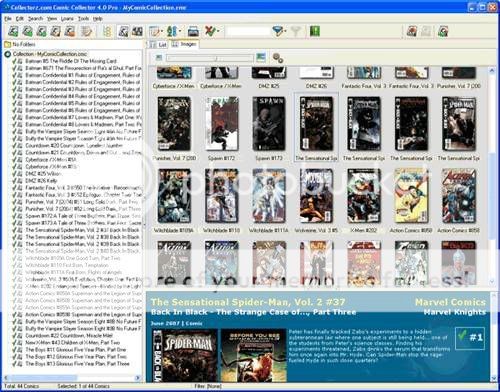The image size is (500, 392).
Task: Click the back cover image in the details panel
Action: tap(254, 355)
